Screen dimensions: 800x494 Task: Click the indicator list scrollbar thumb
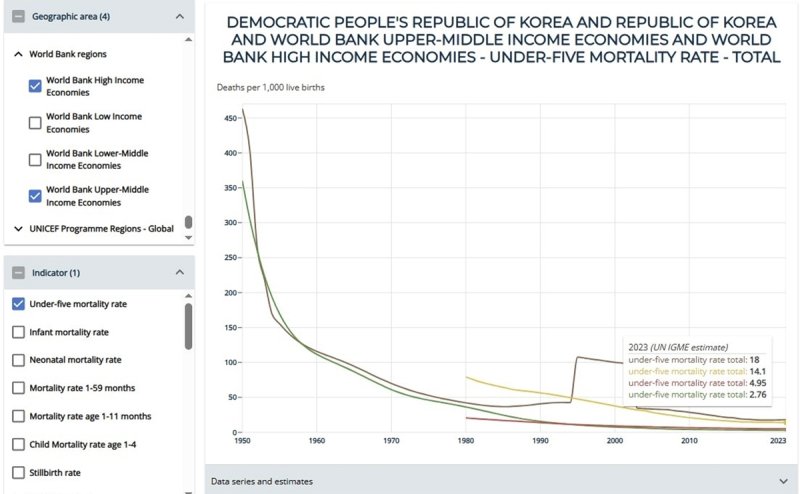pos(188,325)
